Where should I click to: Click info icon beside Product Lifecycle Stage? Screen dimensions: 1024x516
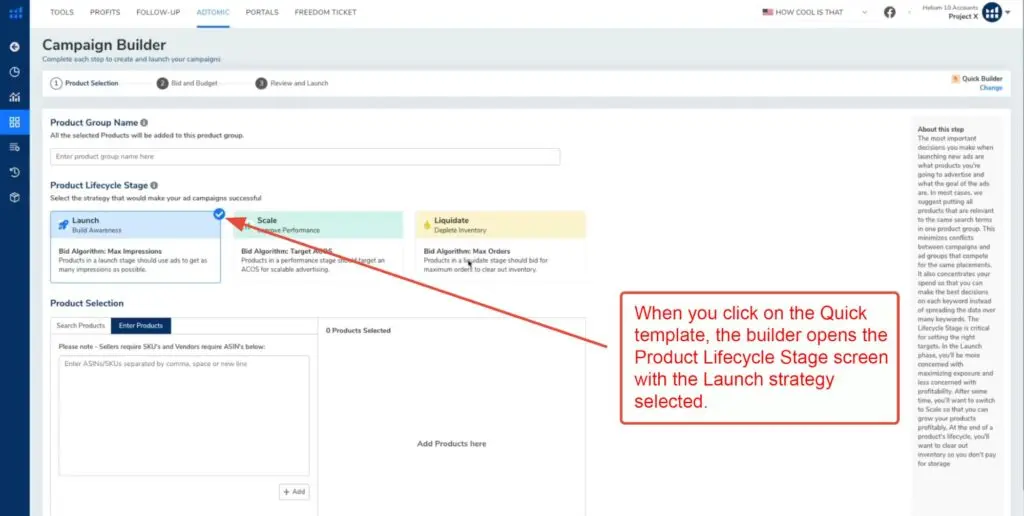point(155,185)
